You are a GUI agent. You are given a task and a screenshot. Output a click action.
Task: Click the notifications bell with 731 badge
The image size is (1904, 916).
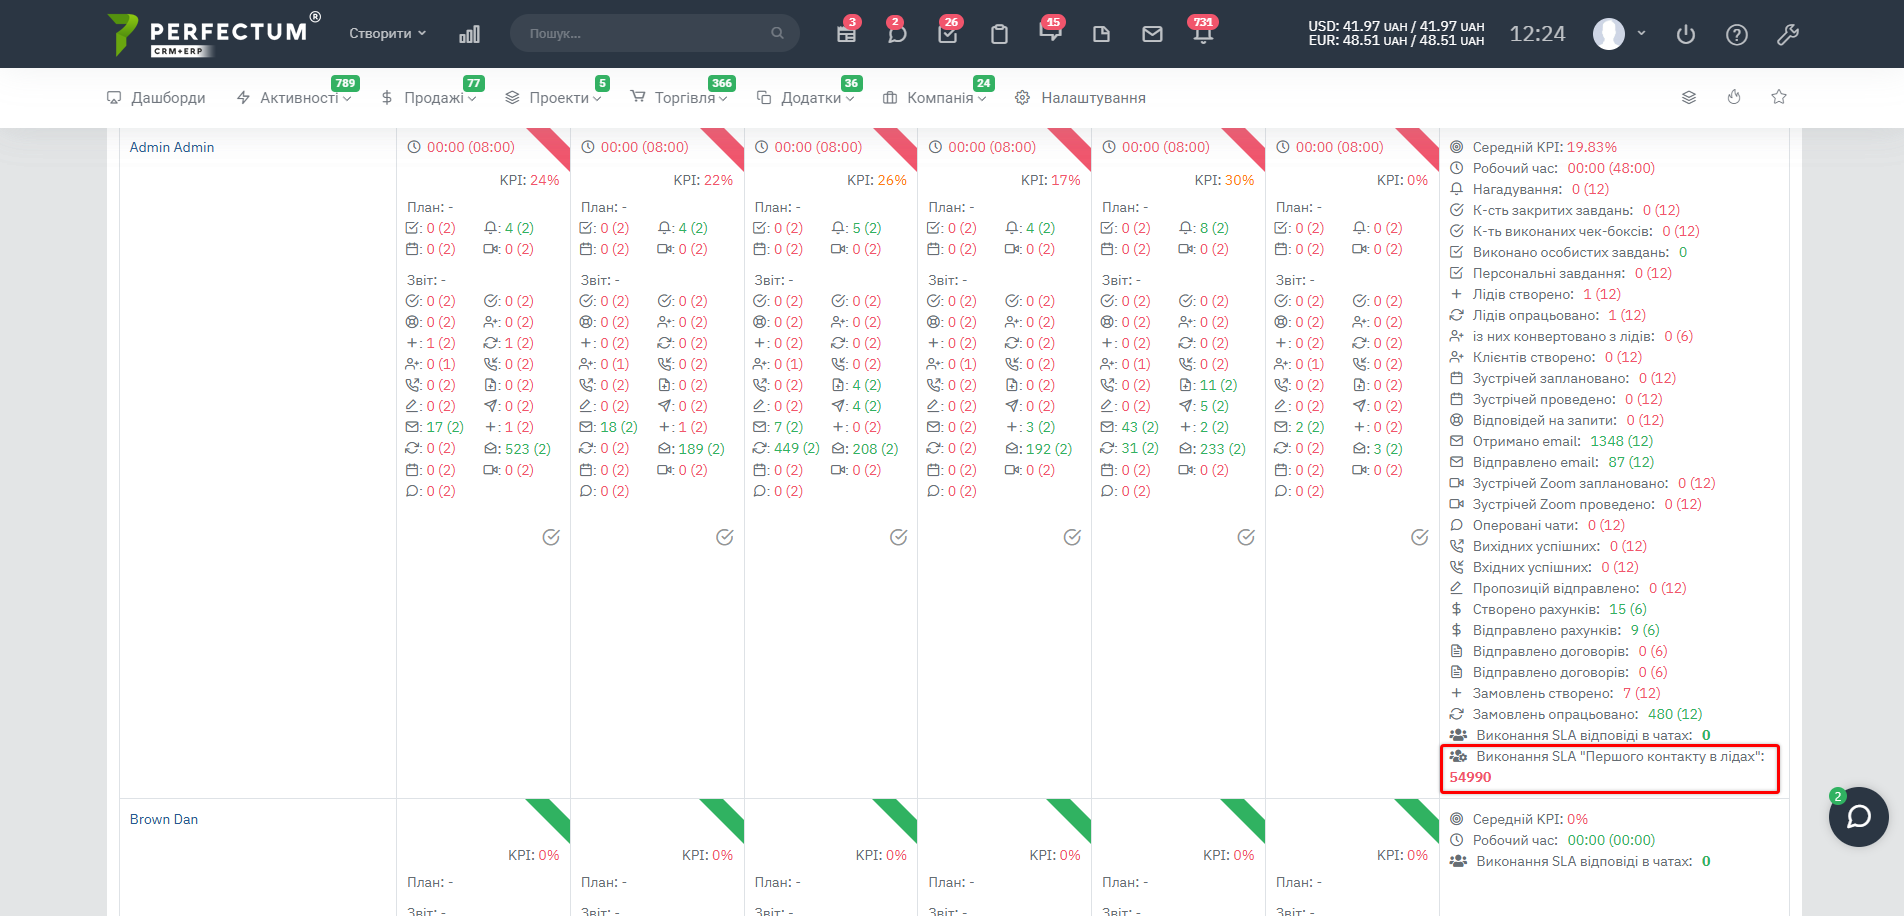[1203, 34]
